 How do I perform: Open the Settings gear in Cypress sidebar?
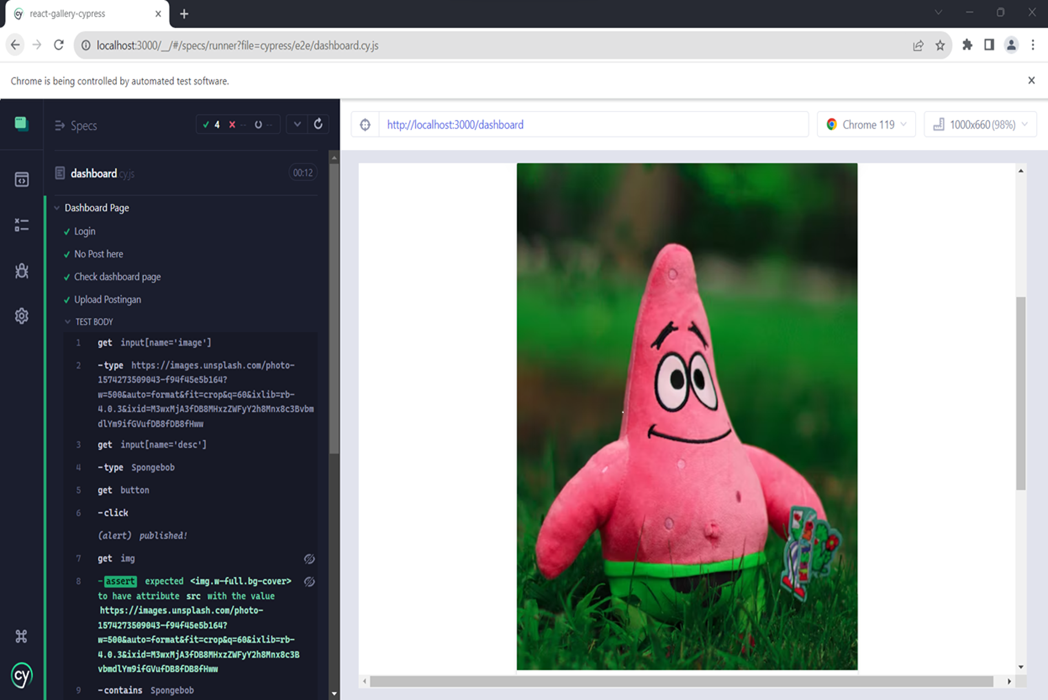21,316
